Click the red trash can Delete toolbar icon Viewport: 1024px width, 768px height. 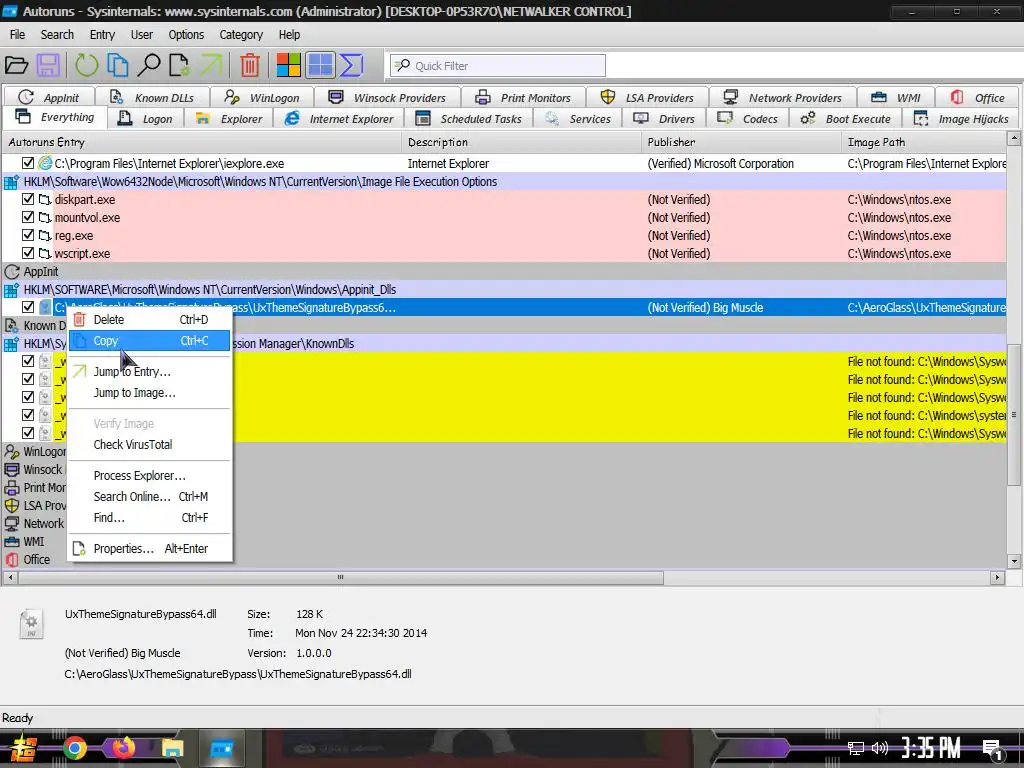tap(250, 65)
